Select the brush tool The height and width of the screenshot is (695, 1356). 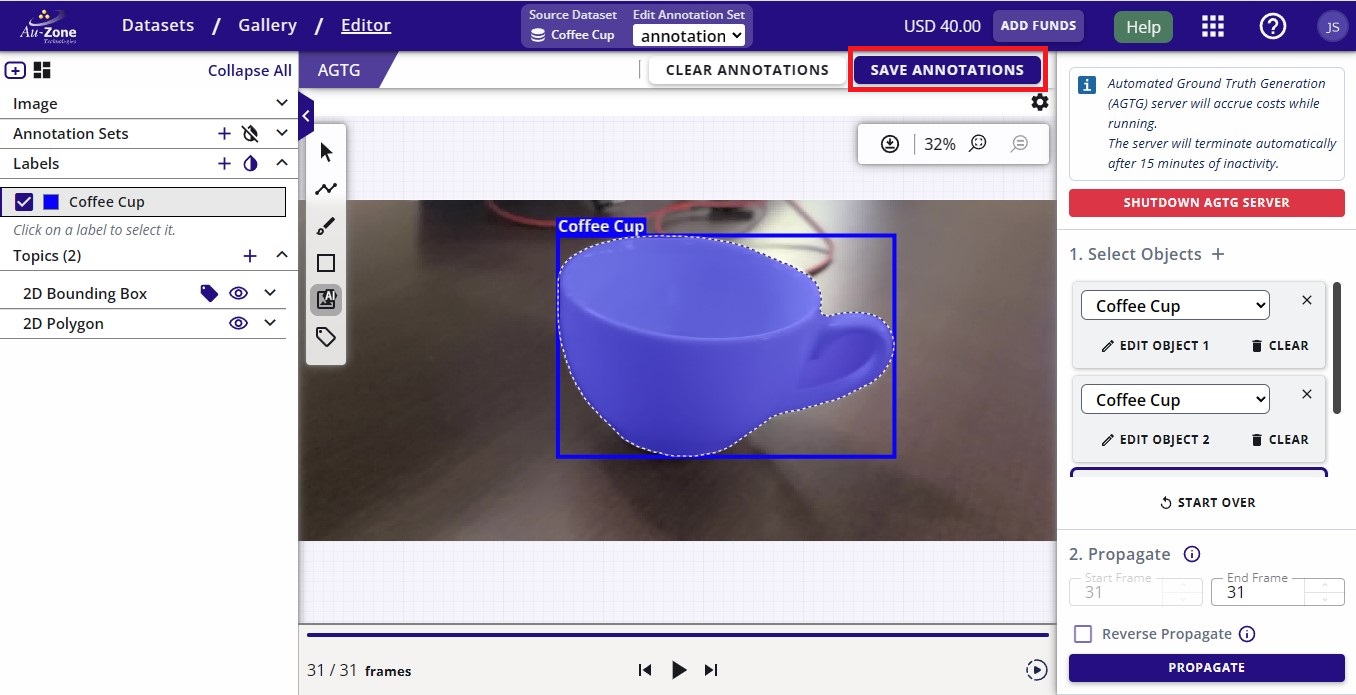326,226
